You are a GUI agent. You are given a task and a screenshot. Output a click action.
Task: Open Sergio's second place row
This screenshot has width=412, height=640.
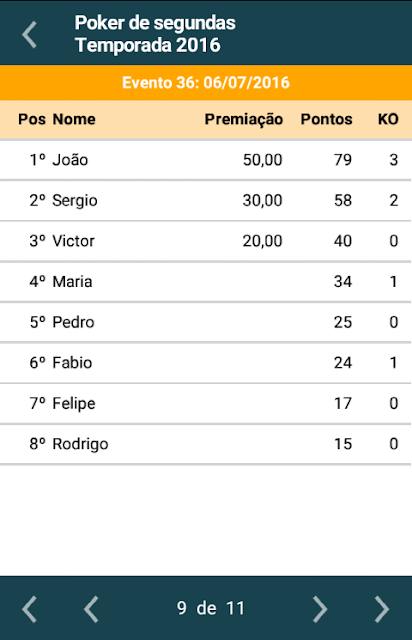[206, 200]
